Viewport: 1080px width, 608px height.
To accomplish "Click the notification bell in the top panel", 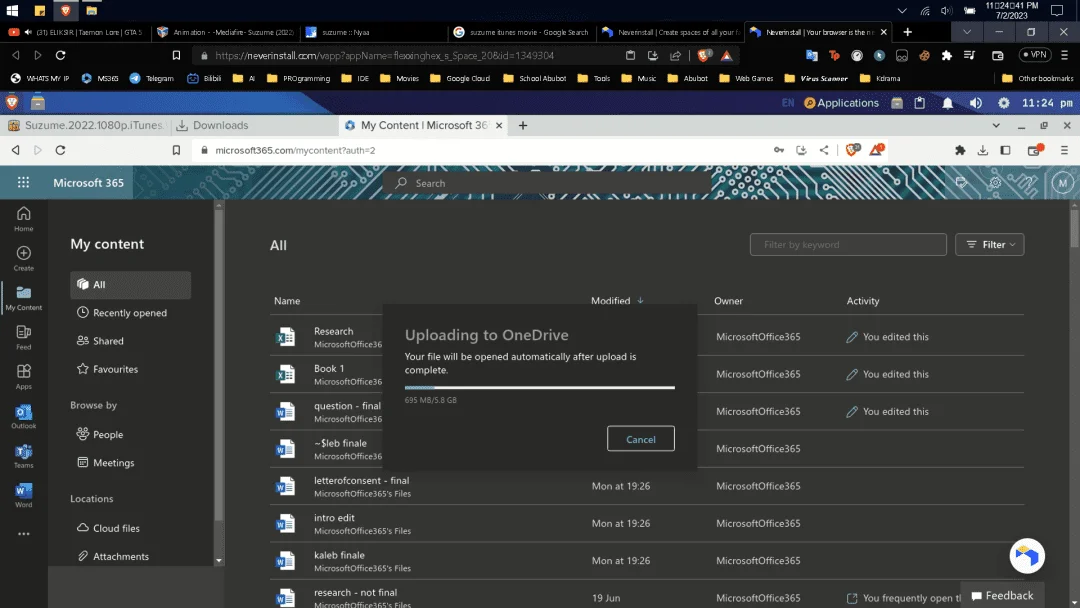I will pos(948,103).
